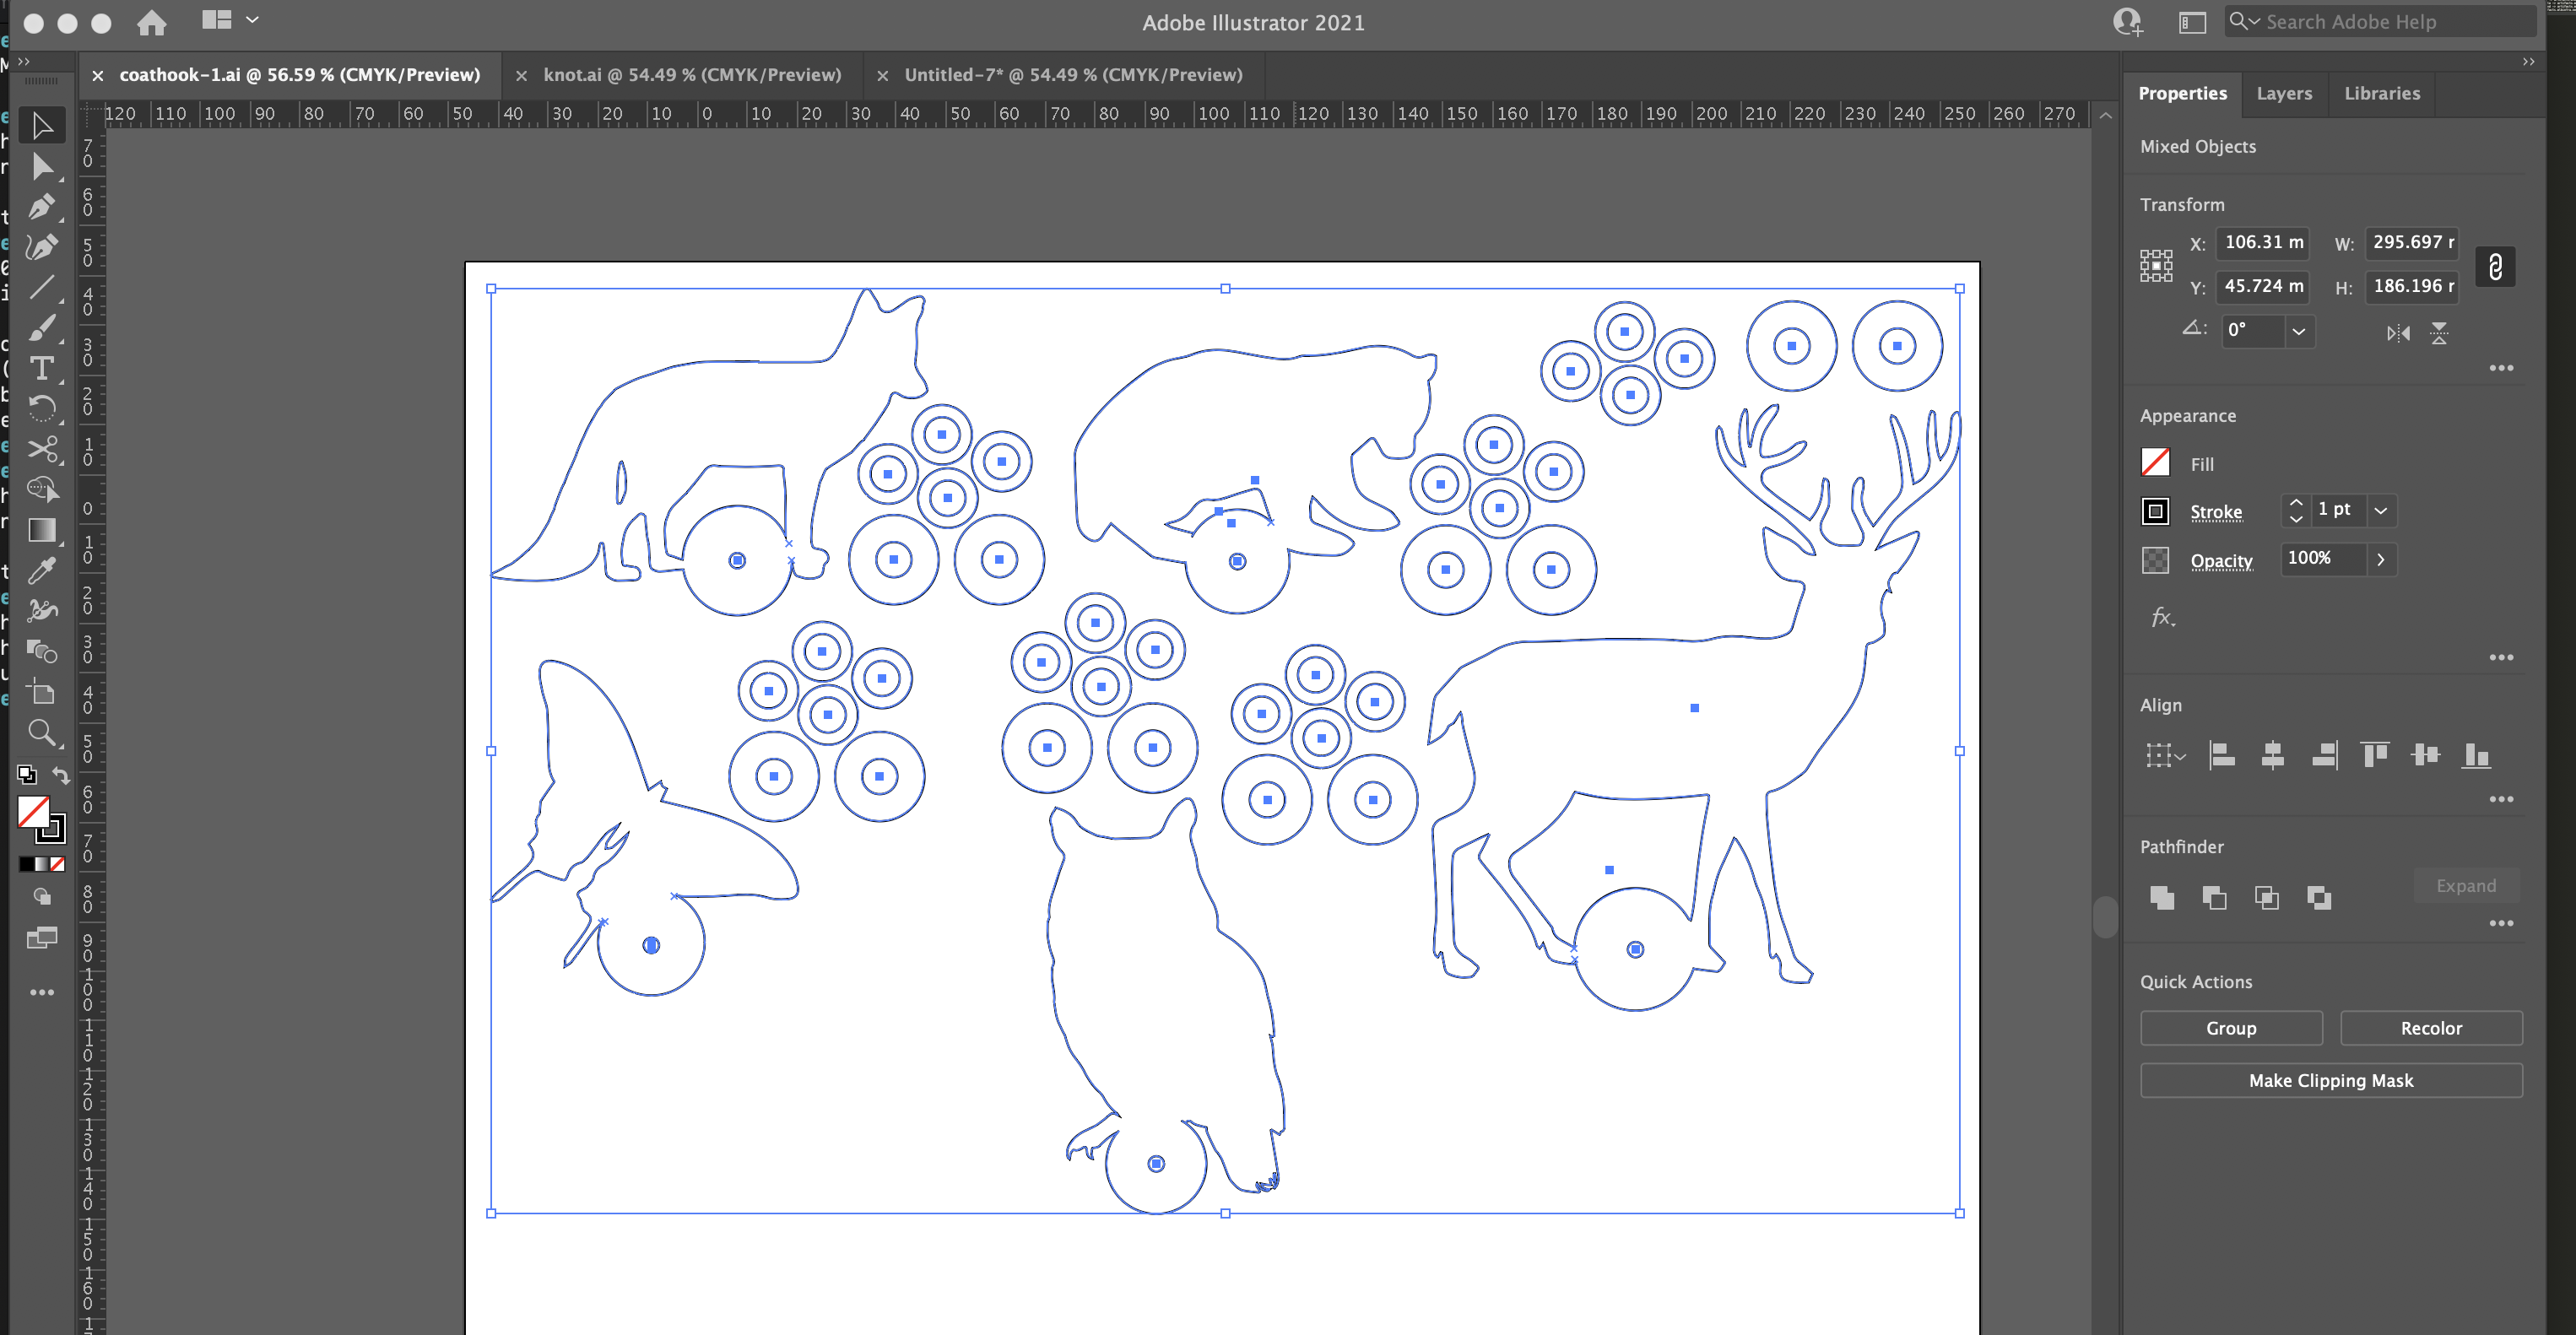Screen dimensions: 2576x1335
Task: Click the Recolor button
Action: tap(2430, 1028)
